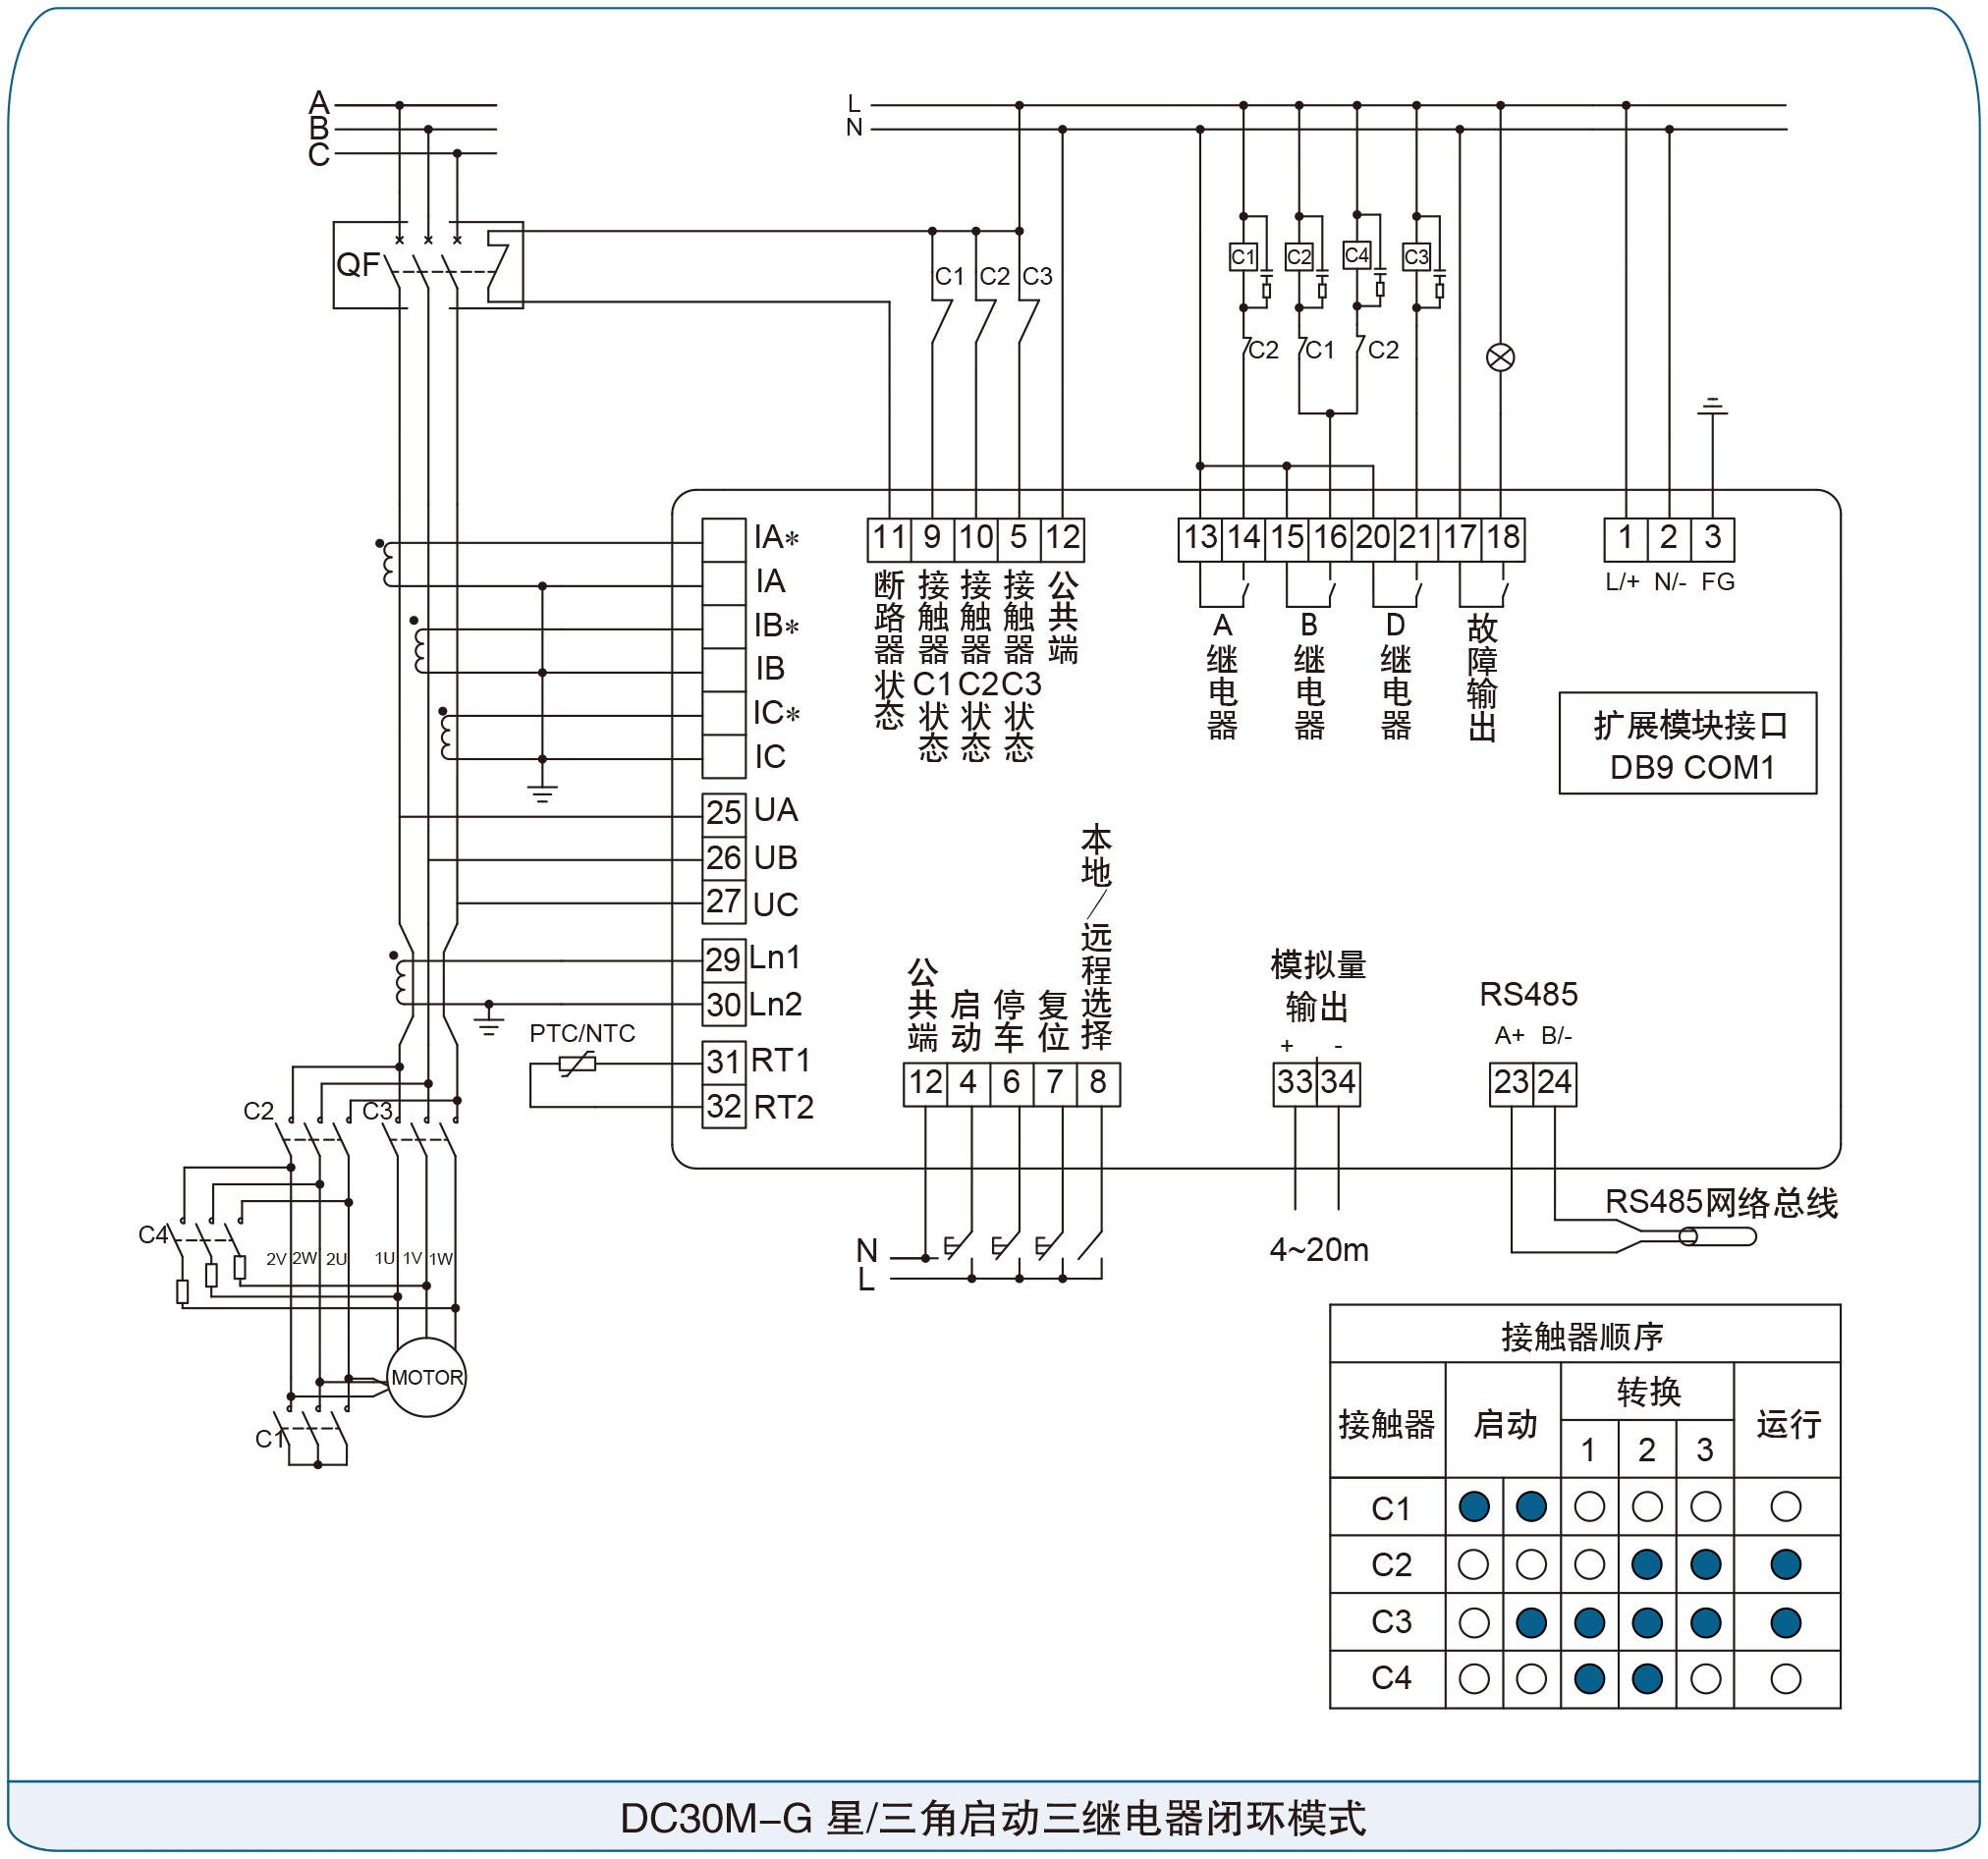Image resolution: width=1988 pixels, height=1859 pixels.
Task: Click the '接触器顺序' table heading
Action: click(1582, 1337)
